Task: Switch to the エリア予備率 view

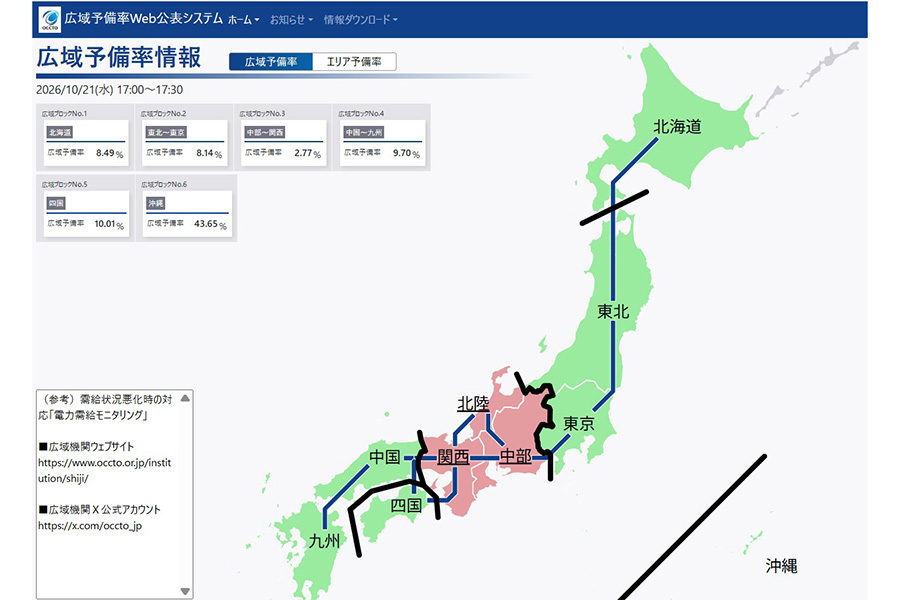Action: tap(354, 61)
